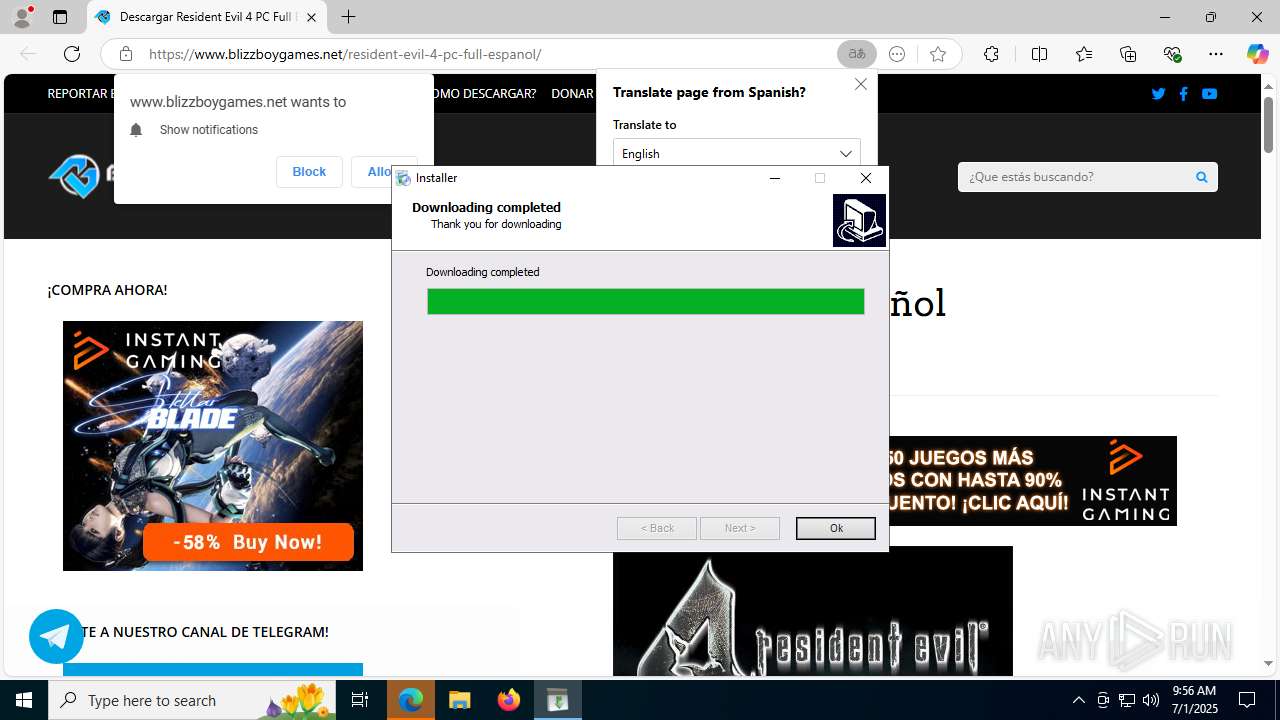Select the Descargar Resident Evil 4 tab

click(x=207, y=17)
